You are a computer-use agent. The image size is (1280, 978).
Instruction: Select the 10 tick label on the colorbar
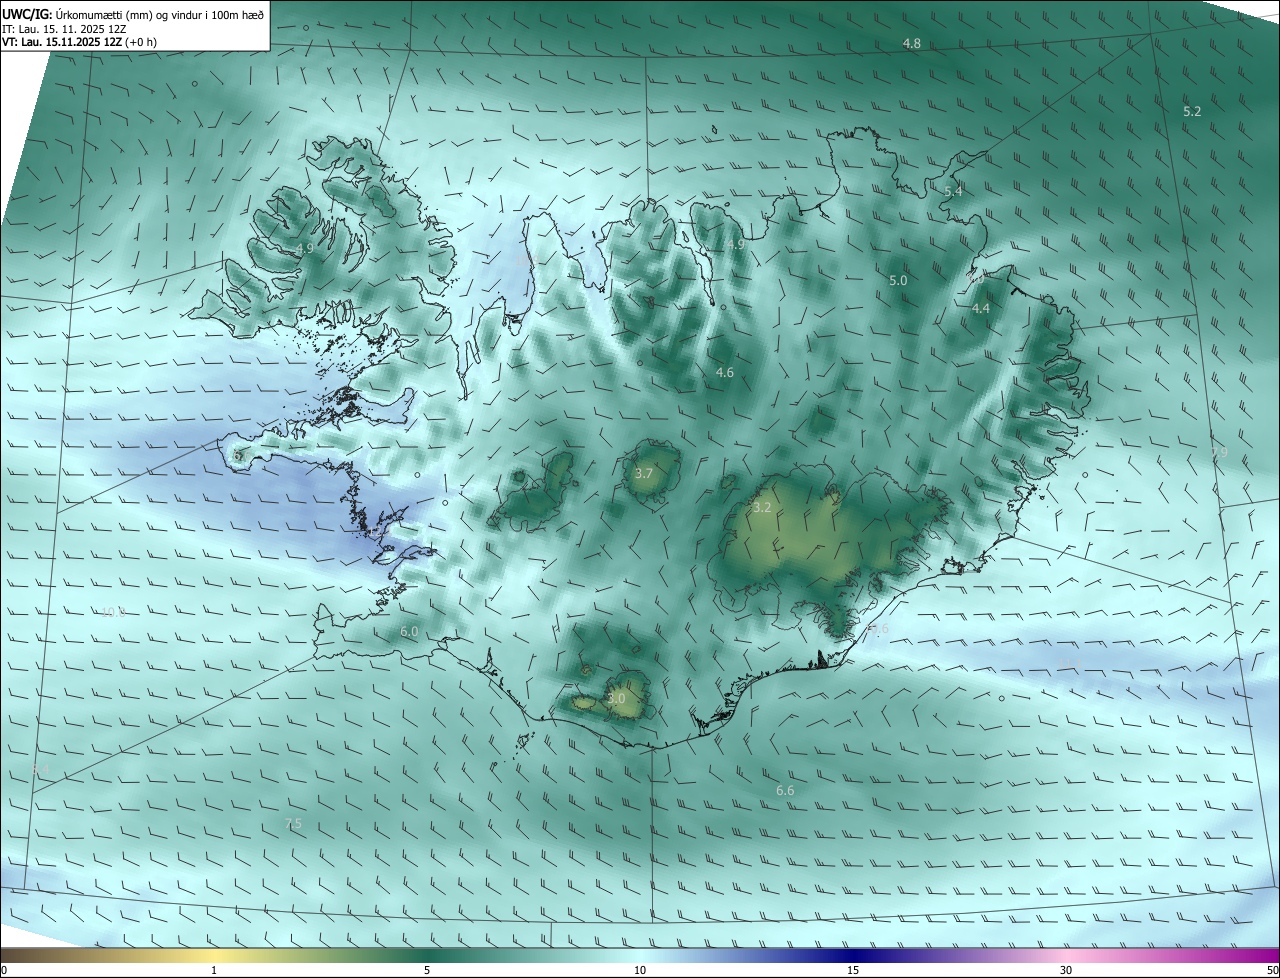coord(640,971)
